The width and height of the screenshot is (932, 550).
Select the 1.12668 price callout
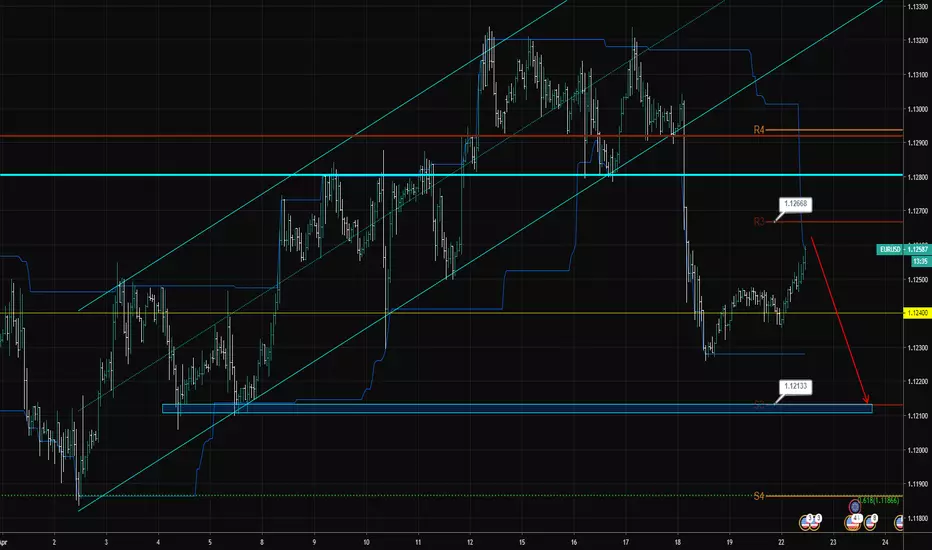795,204
